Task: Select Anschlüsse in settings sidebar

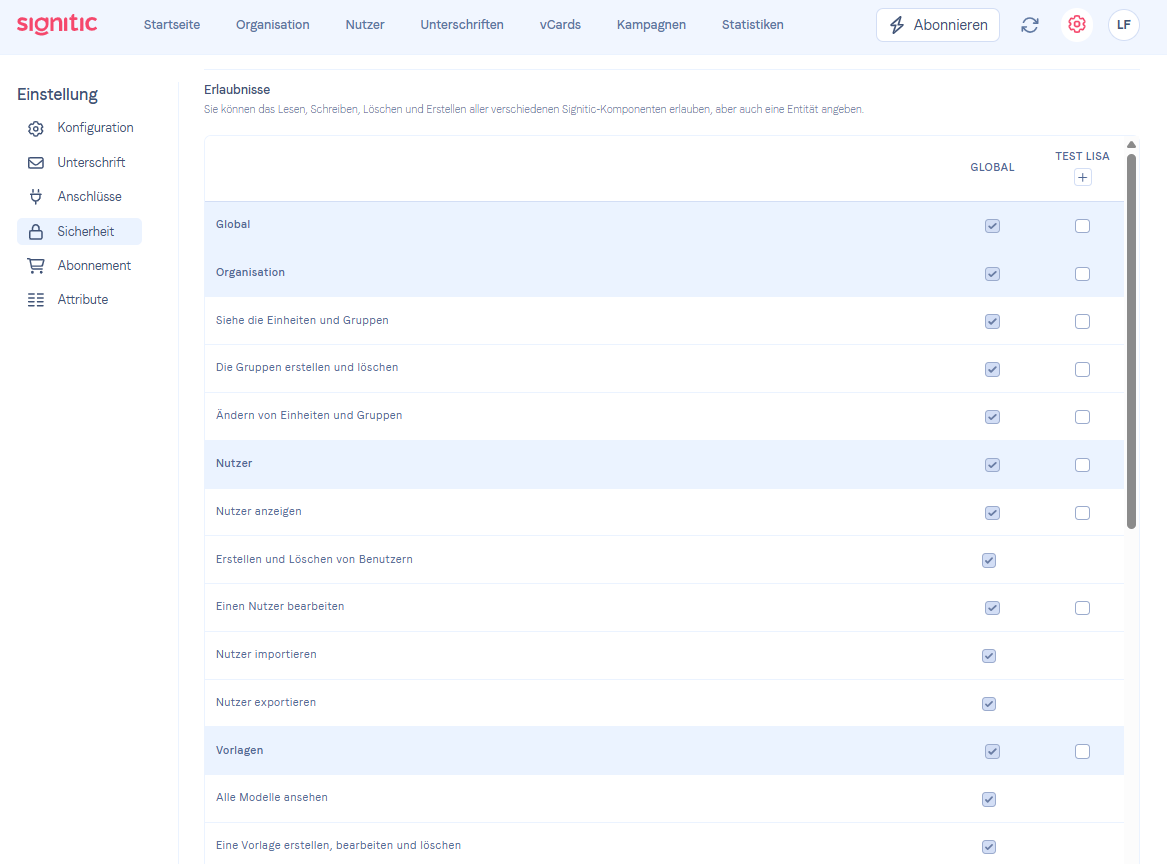Action: click(80, 196)
